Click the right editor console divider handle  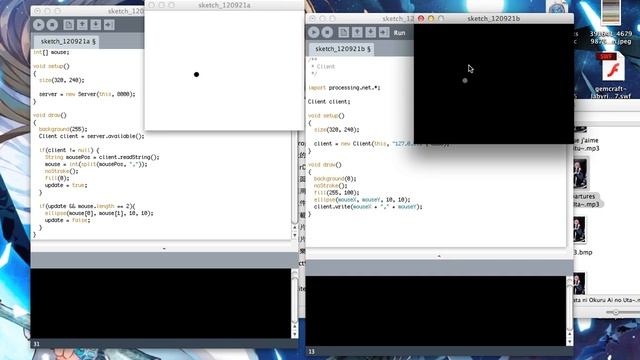pos(439,256)
